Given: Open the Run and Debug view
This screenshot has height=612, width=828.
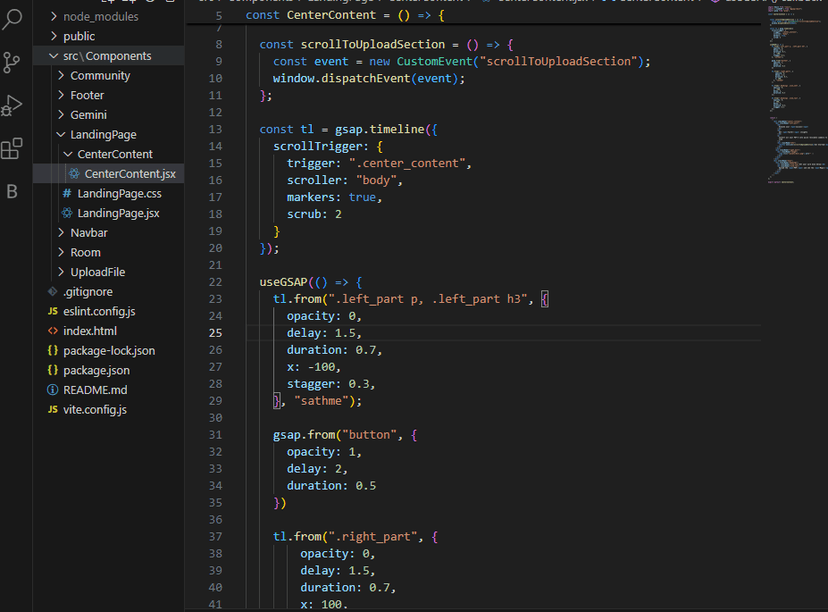Looking at the screenshot, I should point(12,105).
